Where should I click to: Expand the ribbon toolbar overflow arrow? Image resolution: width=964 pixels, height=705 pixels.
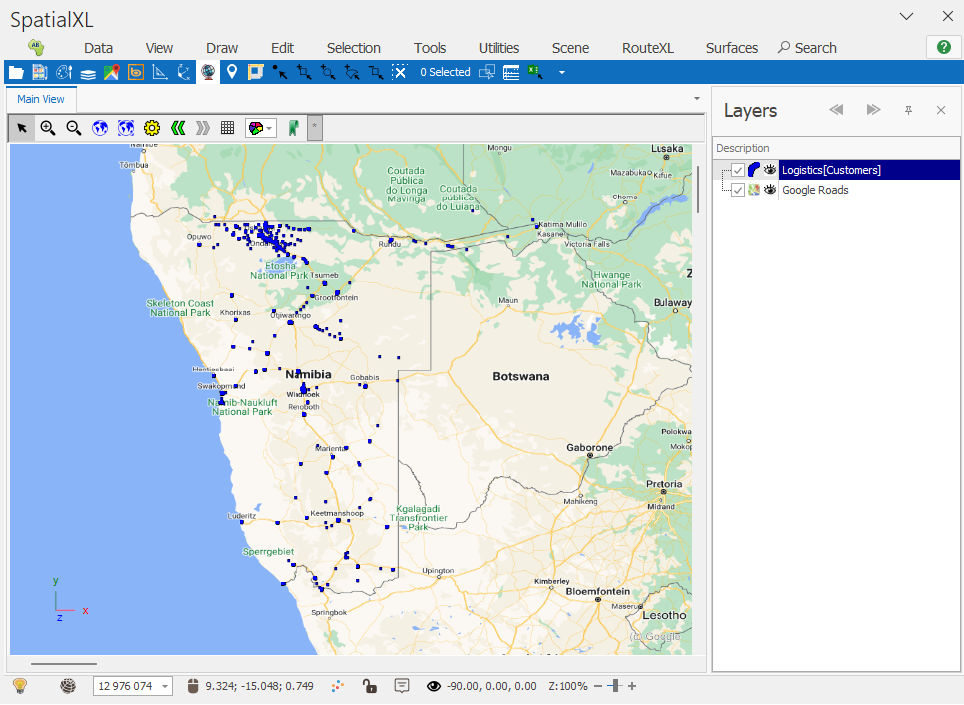coord(562,72)
